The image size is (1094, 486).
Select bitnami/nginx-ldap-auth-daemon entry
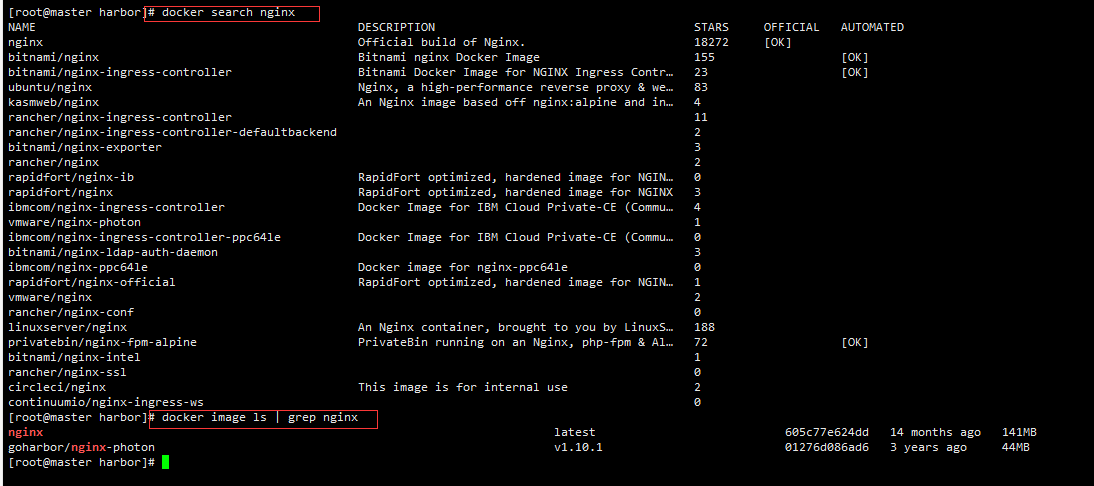(x=112, y=252)
